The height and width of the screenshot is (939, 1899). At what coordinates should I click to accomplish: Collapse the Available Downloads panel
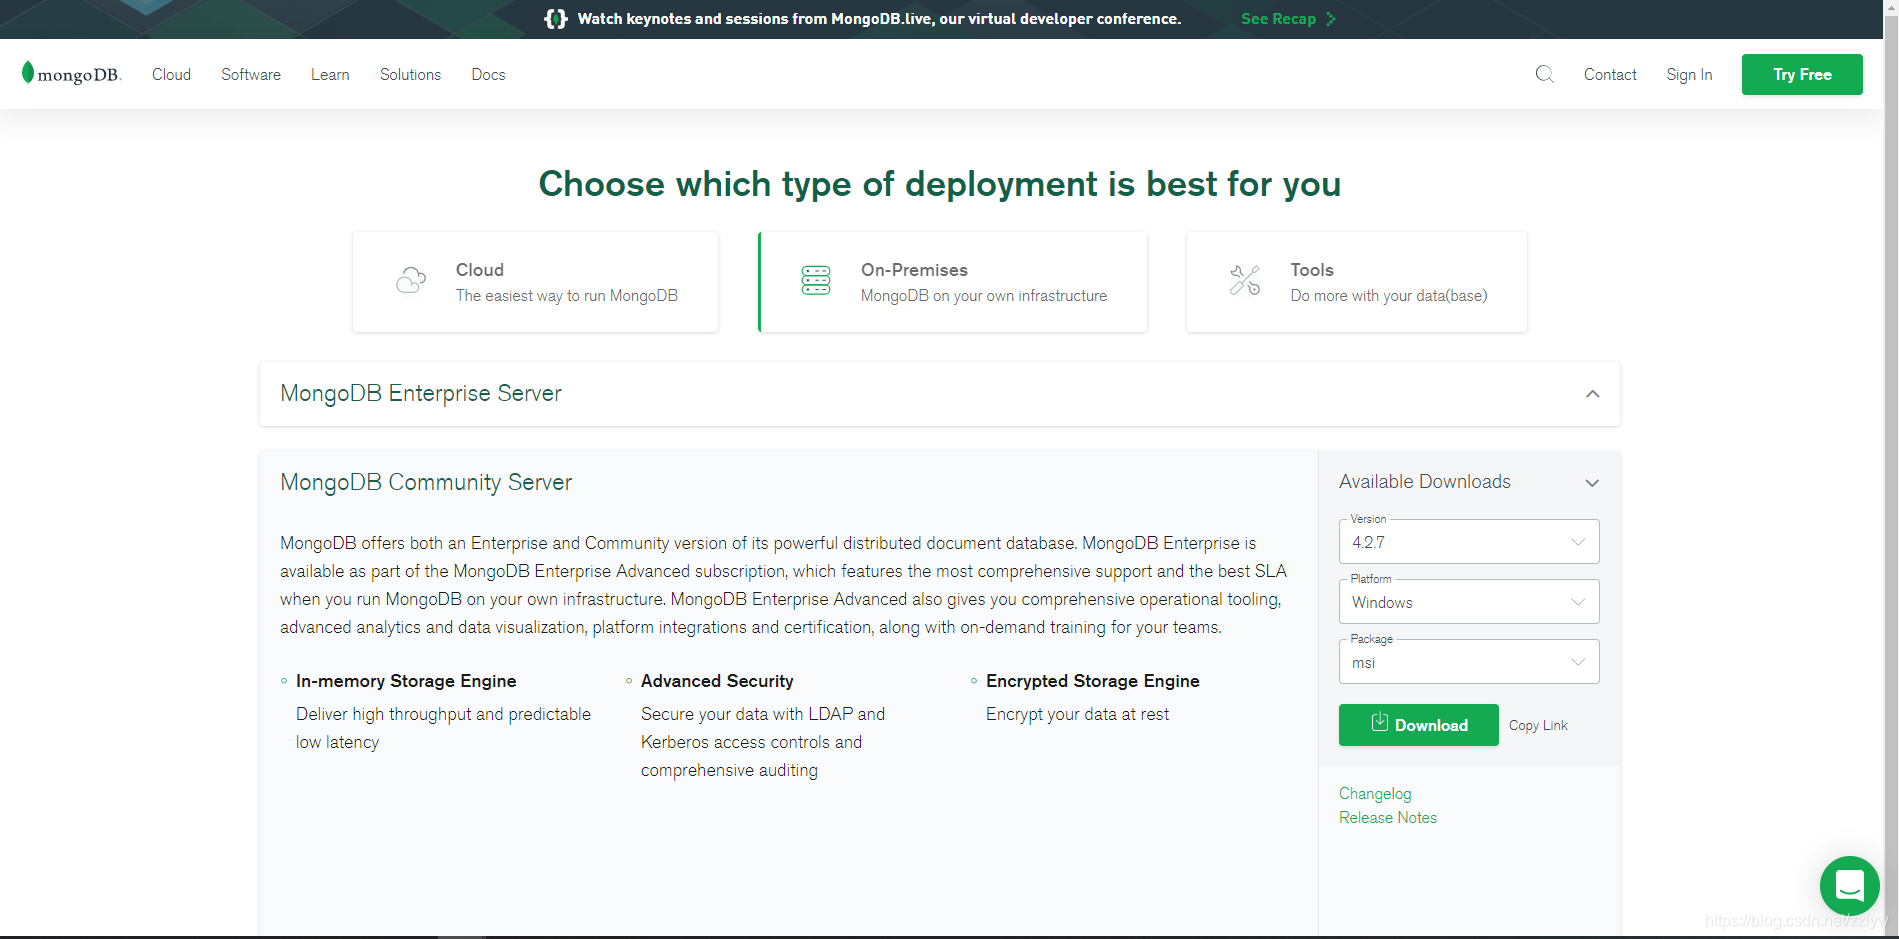[x=1592, y=482]
